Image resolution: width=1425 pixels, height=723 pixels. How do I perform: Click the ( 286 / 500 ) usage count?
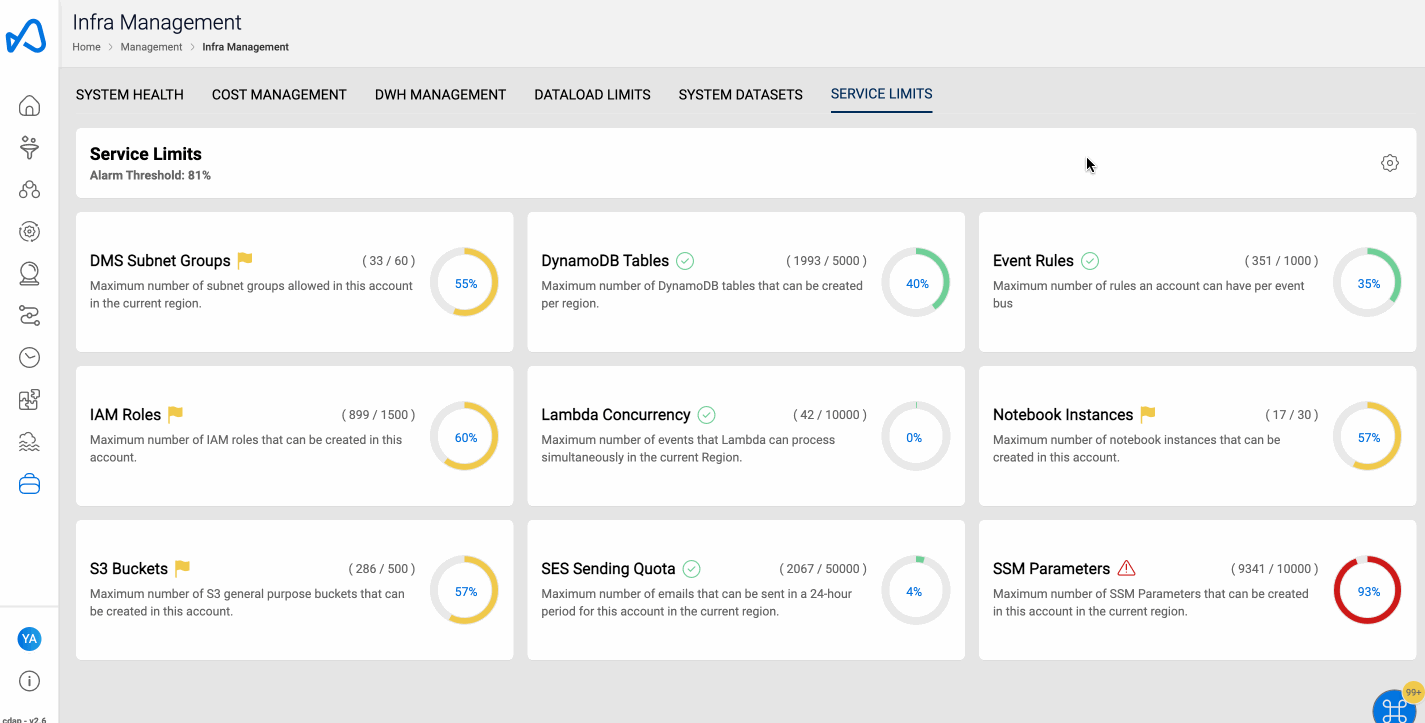point(382,569)
